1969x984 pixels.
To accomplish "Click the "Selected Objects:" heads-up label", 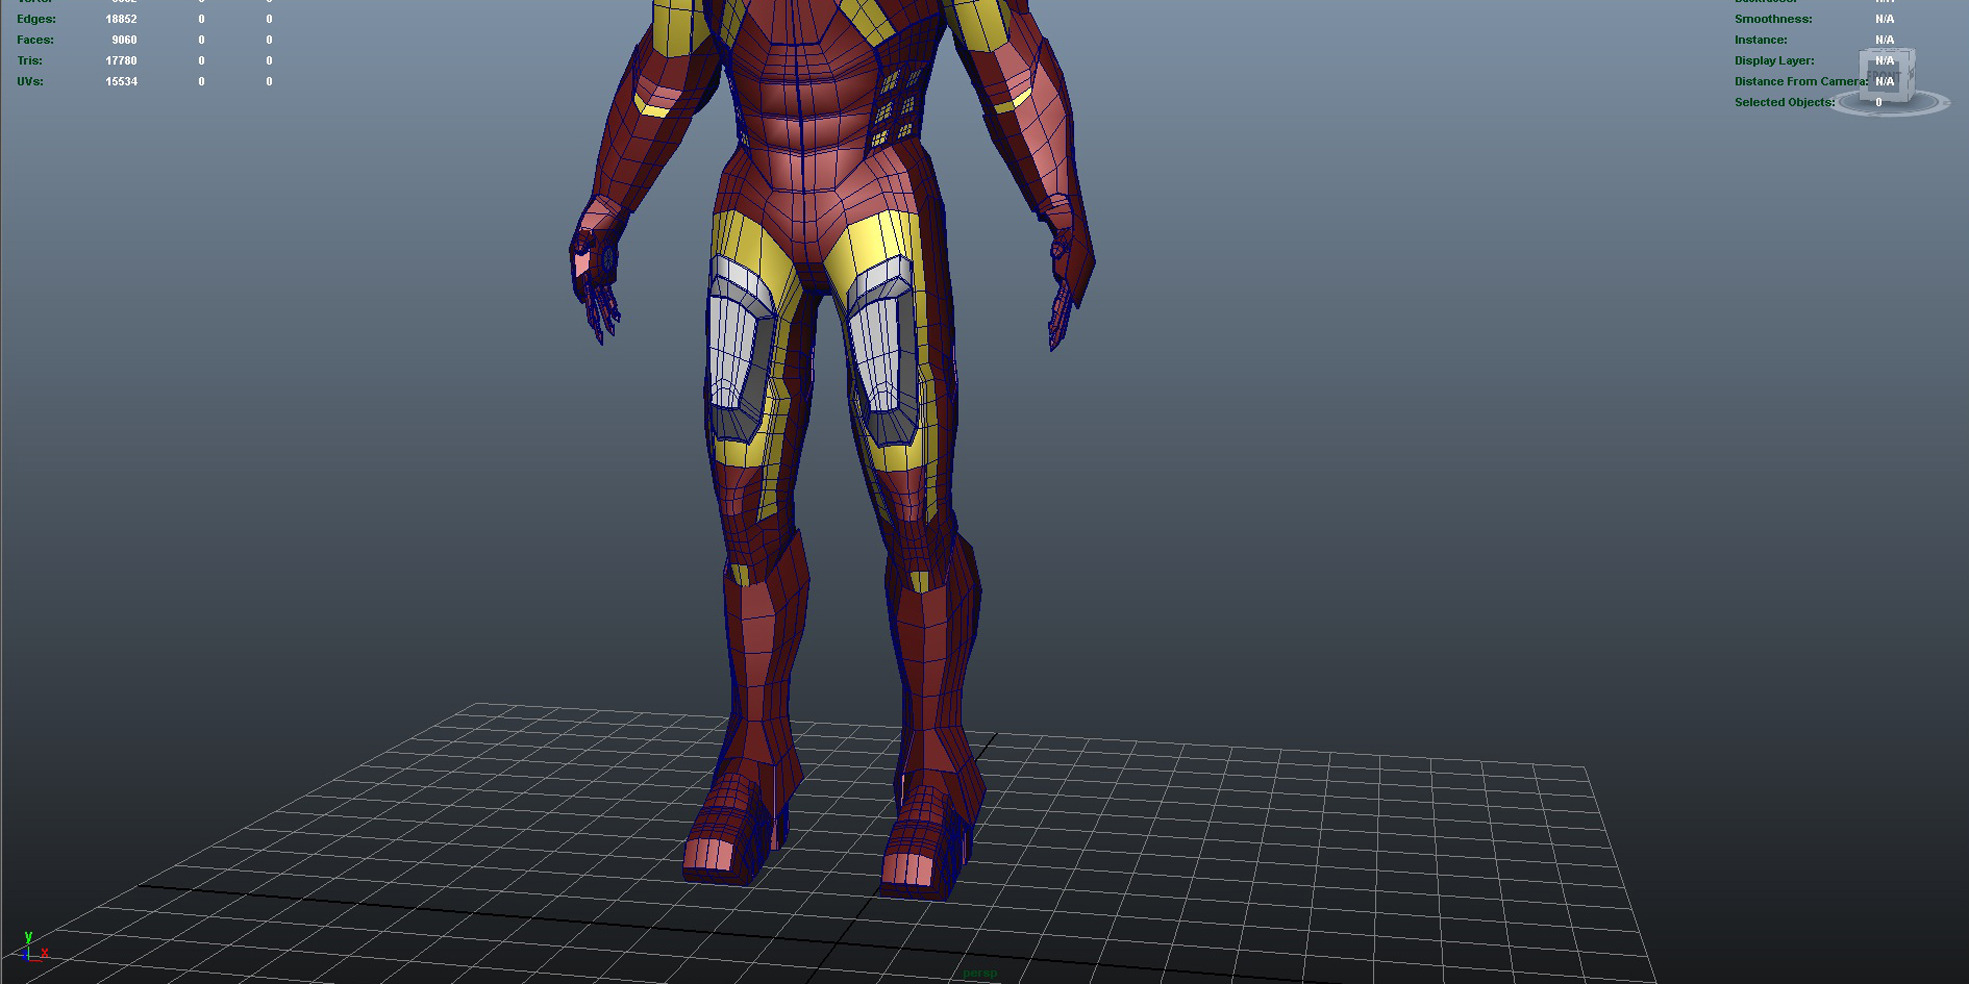I will [1785, 103].
